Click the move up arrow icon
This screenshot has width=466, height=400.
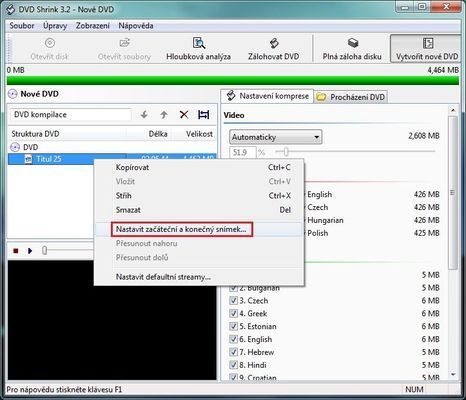click(164, 115)
